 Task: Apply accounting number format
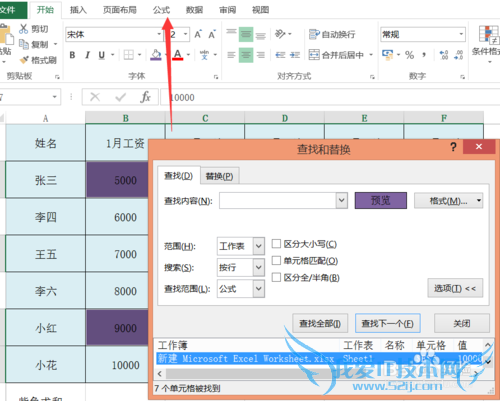387,55
